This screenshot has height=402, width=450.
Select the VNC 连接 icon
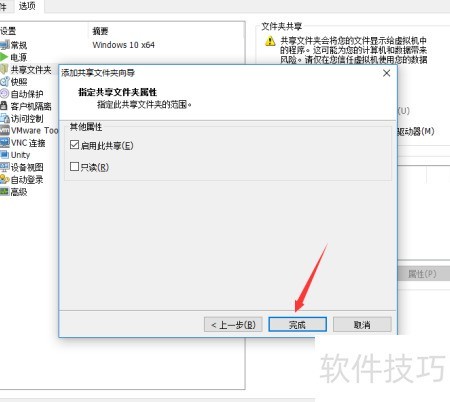pos(5,143)
